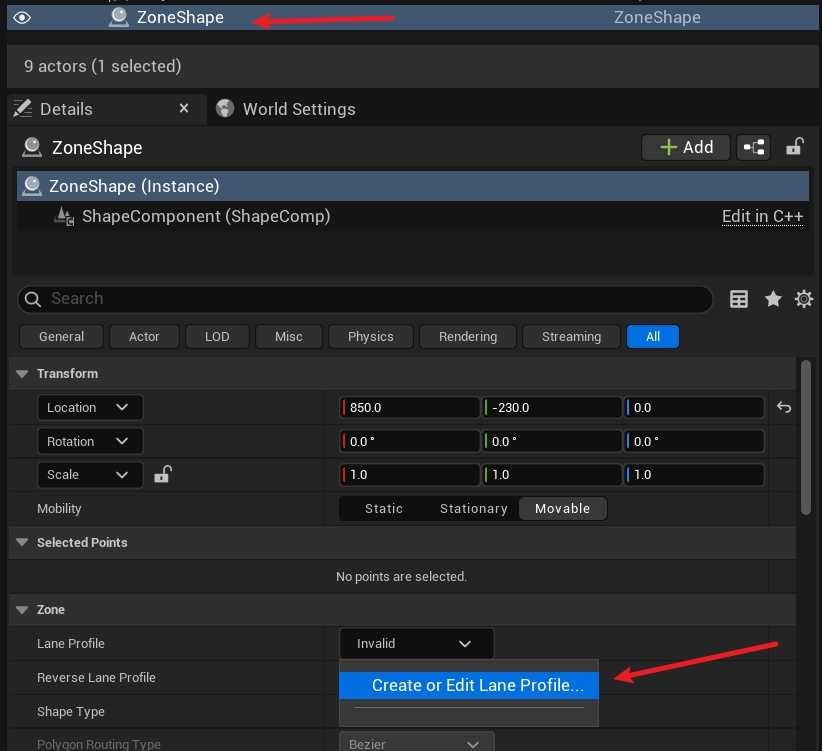This screenshot has height=751, width=822.
Task: Click the Blueprint/Add Script icon next to Add
Action: click(753, 147)
